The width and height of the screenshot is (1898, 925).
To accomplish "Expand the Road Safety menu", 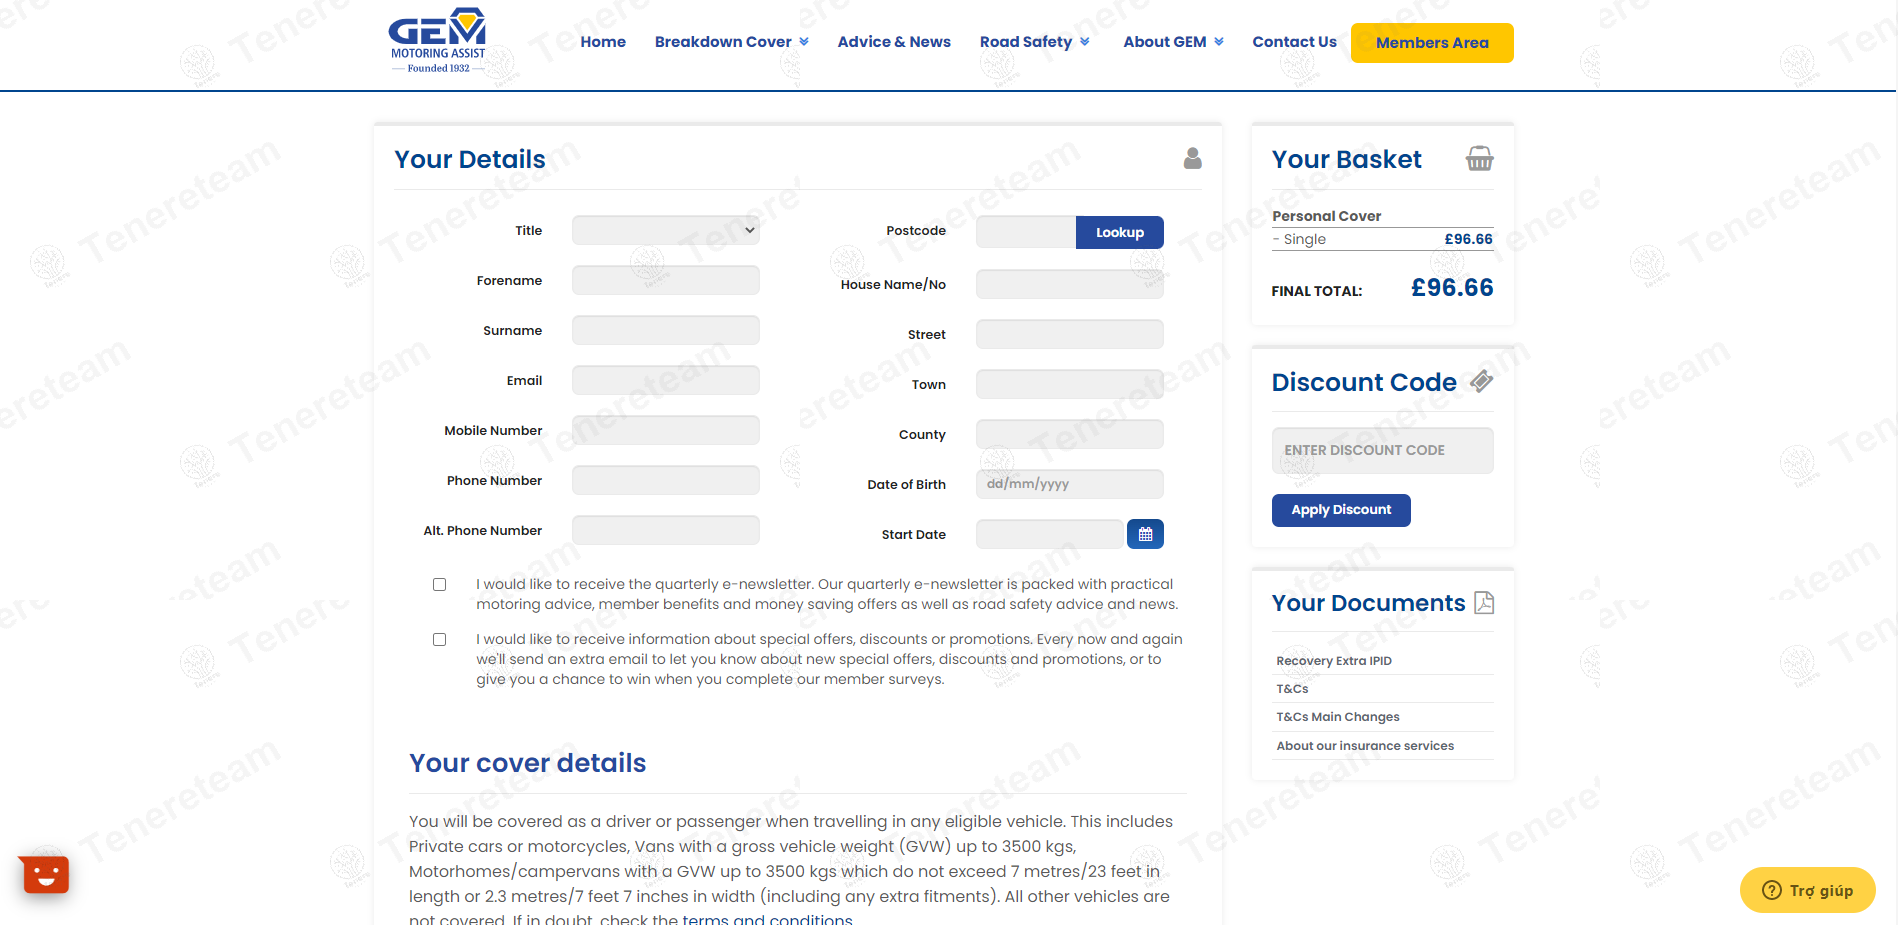I will 1034,42.
